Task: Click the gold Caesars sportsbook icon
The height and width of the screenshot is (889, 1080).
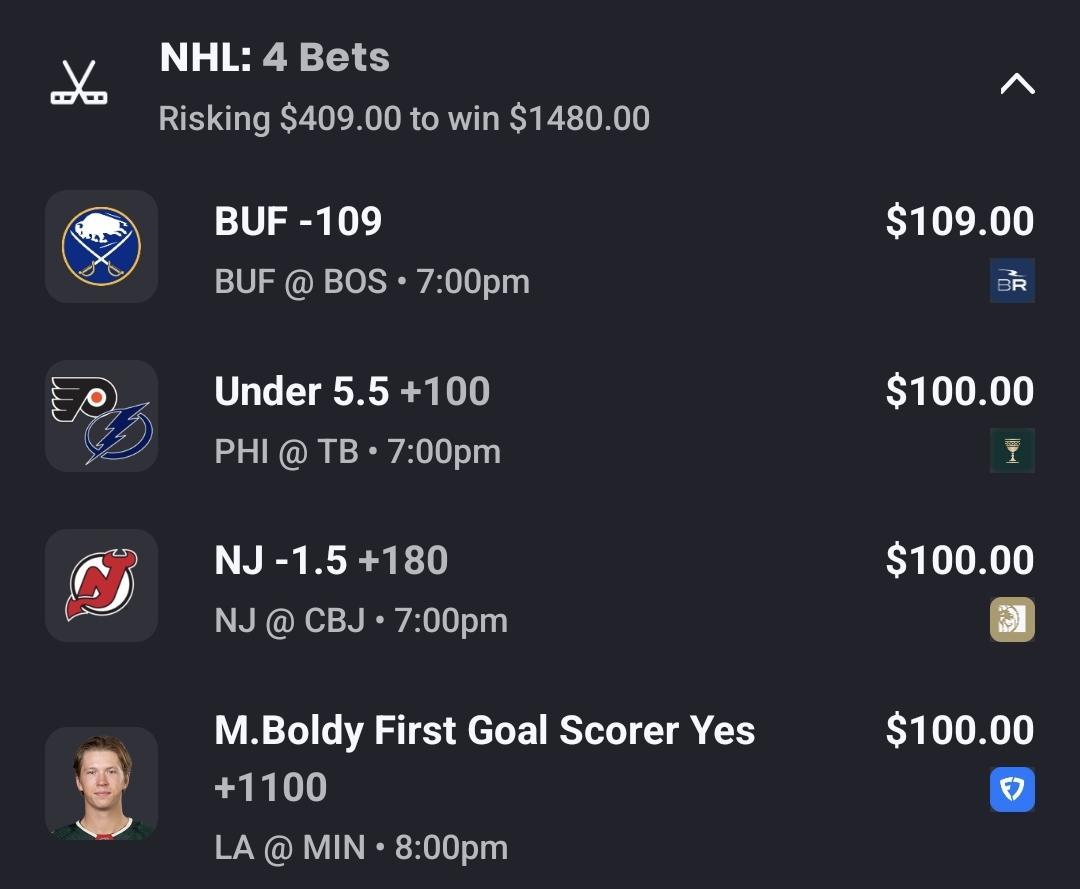Action: (x=1011, y=619)
